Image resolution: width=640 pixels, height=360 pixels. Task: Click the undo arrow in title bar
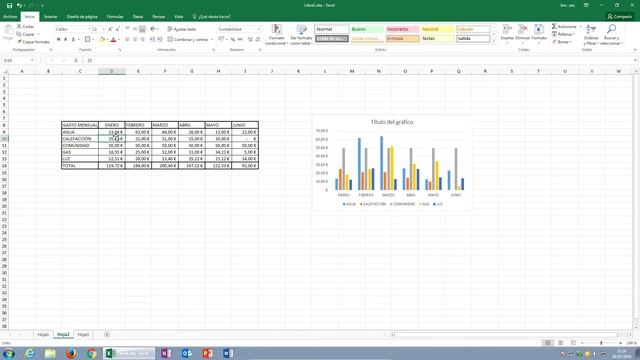(19, 5)
